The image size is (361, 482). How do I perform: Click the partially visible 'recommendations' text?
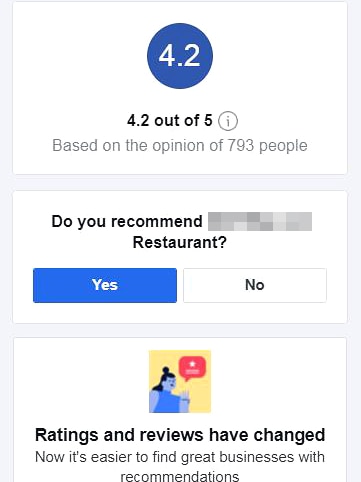180,476
